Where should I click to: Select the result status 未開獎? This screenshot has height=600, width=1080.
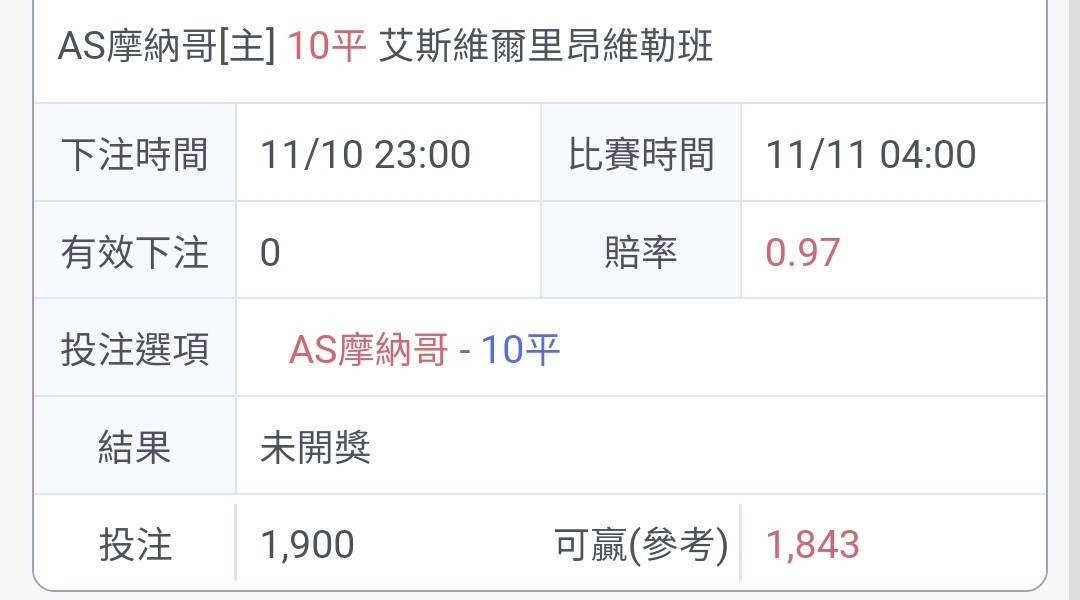[x=315, y=448]
